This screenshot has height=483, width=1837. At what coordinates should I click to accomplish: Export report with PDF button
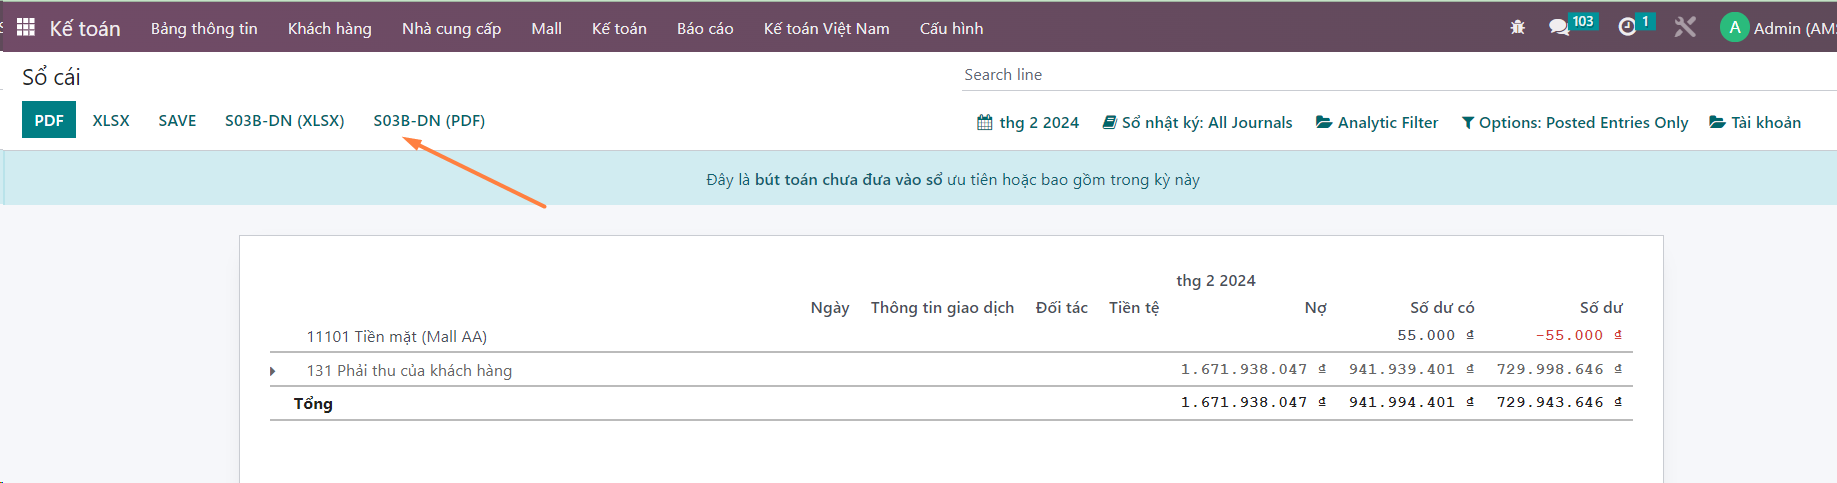(x=49, y=120)
